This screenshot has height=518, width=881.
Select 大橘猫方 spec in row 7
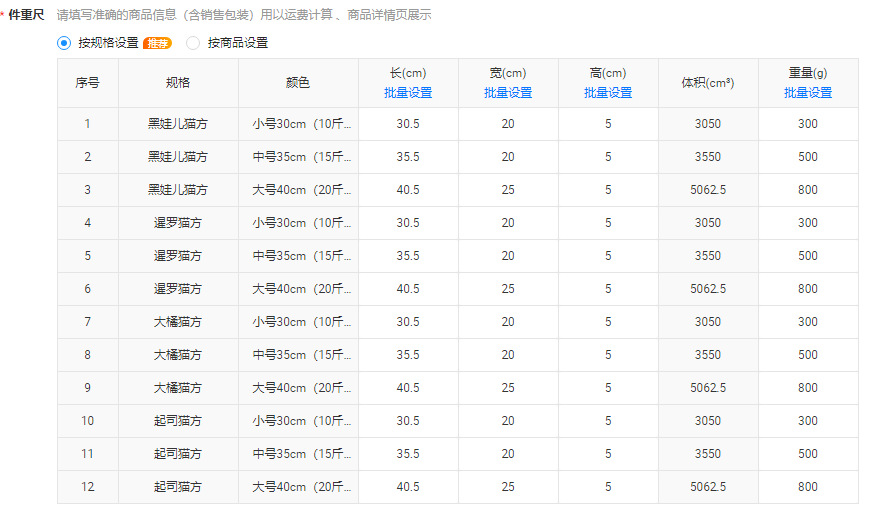(178, 322)
